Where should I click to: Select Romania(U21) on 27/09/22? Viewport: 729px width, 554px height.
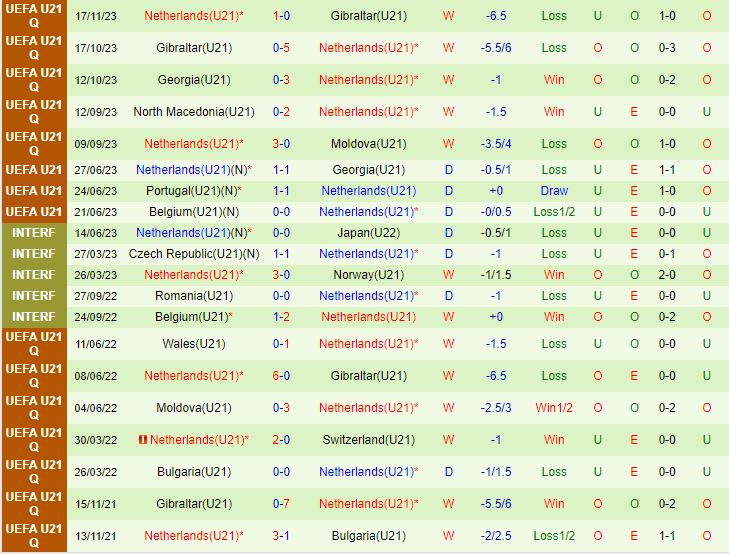194,296
